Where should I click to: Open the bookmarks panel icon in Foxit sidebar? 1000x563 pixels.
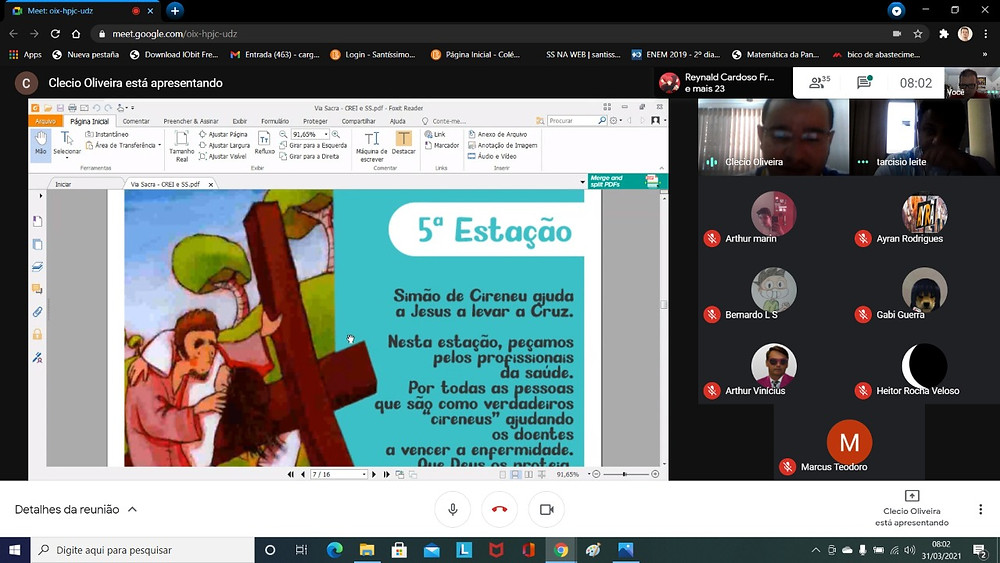37,221
